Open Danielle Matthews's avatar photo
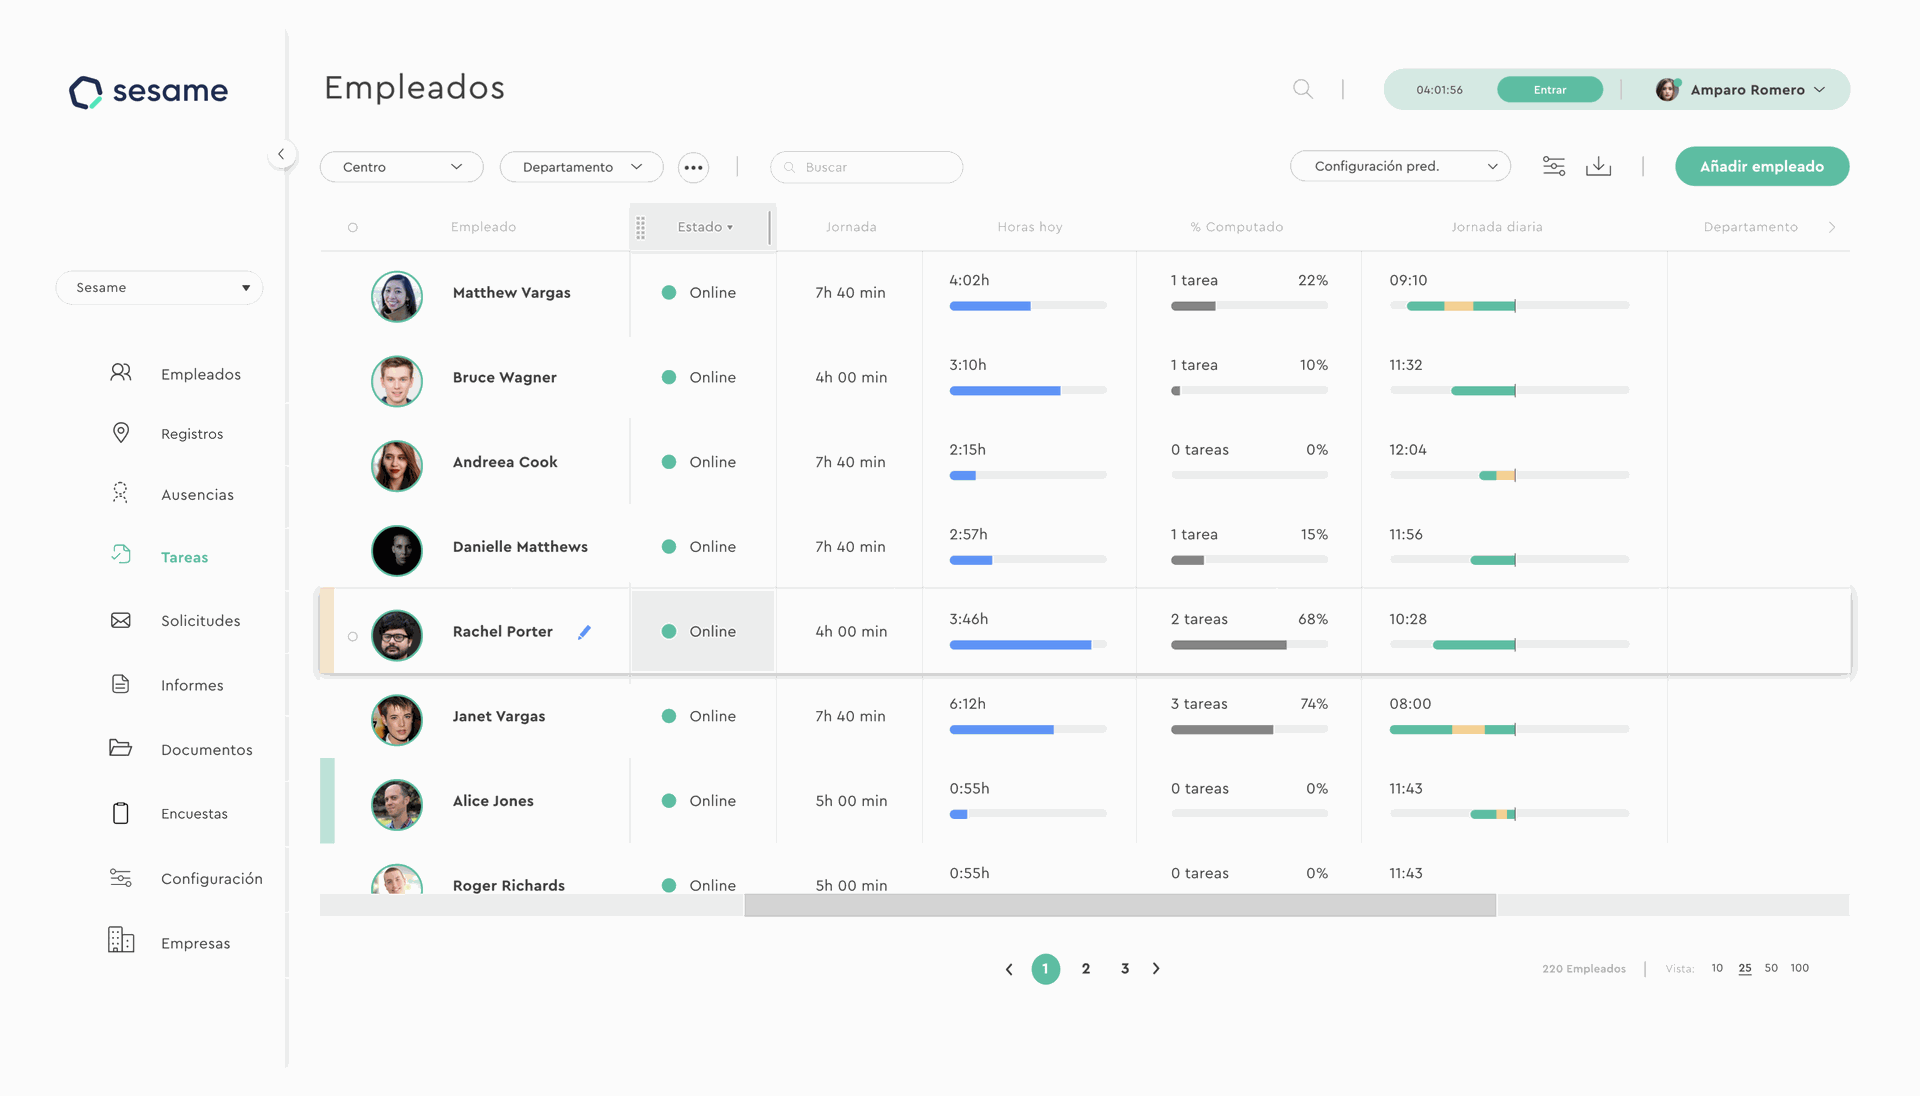Image resolution: width=1920 pixels, height=1096 pixels. 397,551
